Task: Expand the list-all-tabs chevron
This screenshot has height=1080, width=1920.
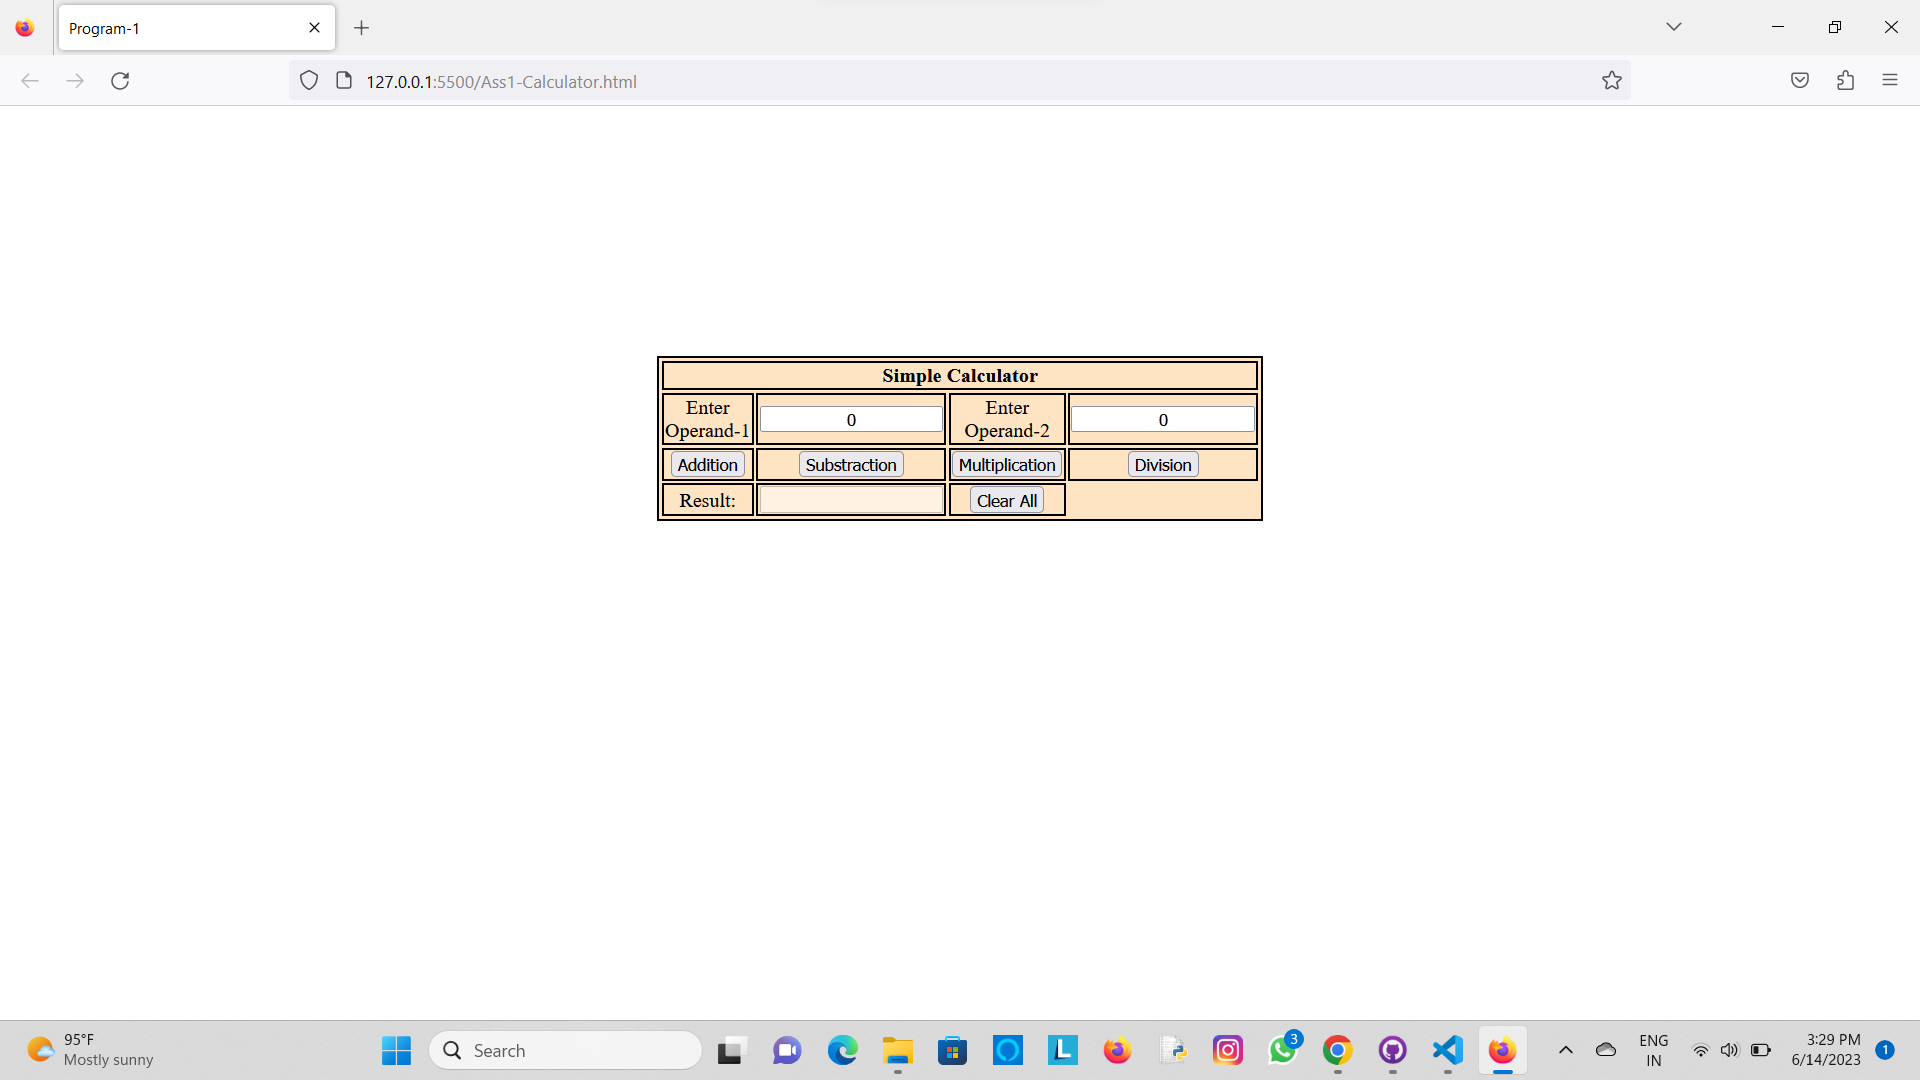Action: pyautogui.click(x=1674, y=27)
